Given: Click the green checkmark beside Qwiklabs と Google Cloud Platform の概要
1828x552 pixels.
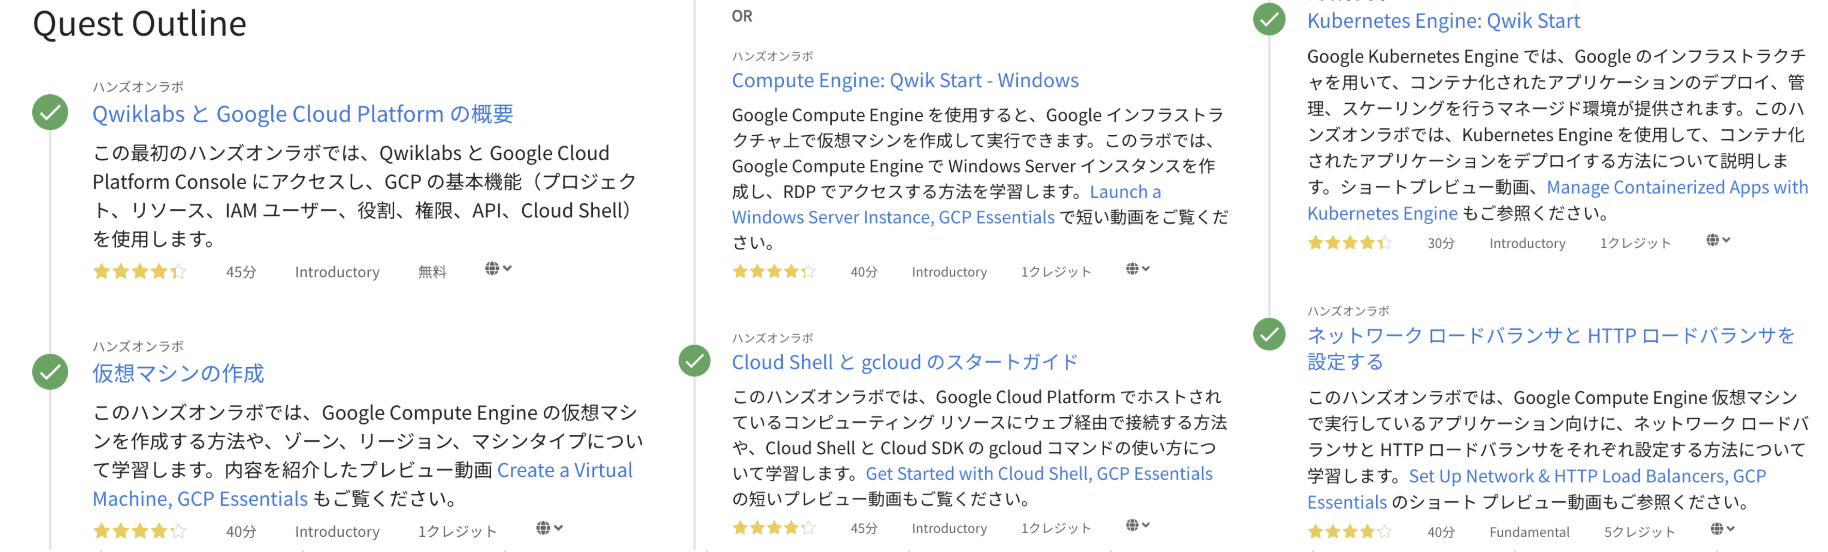Looking at the screenshot, I should (x=50, y=112).
